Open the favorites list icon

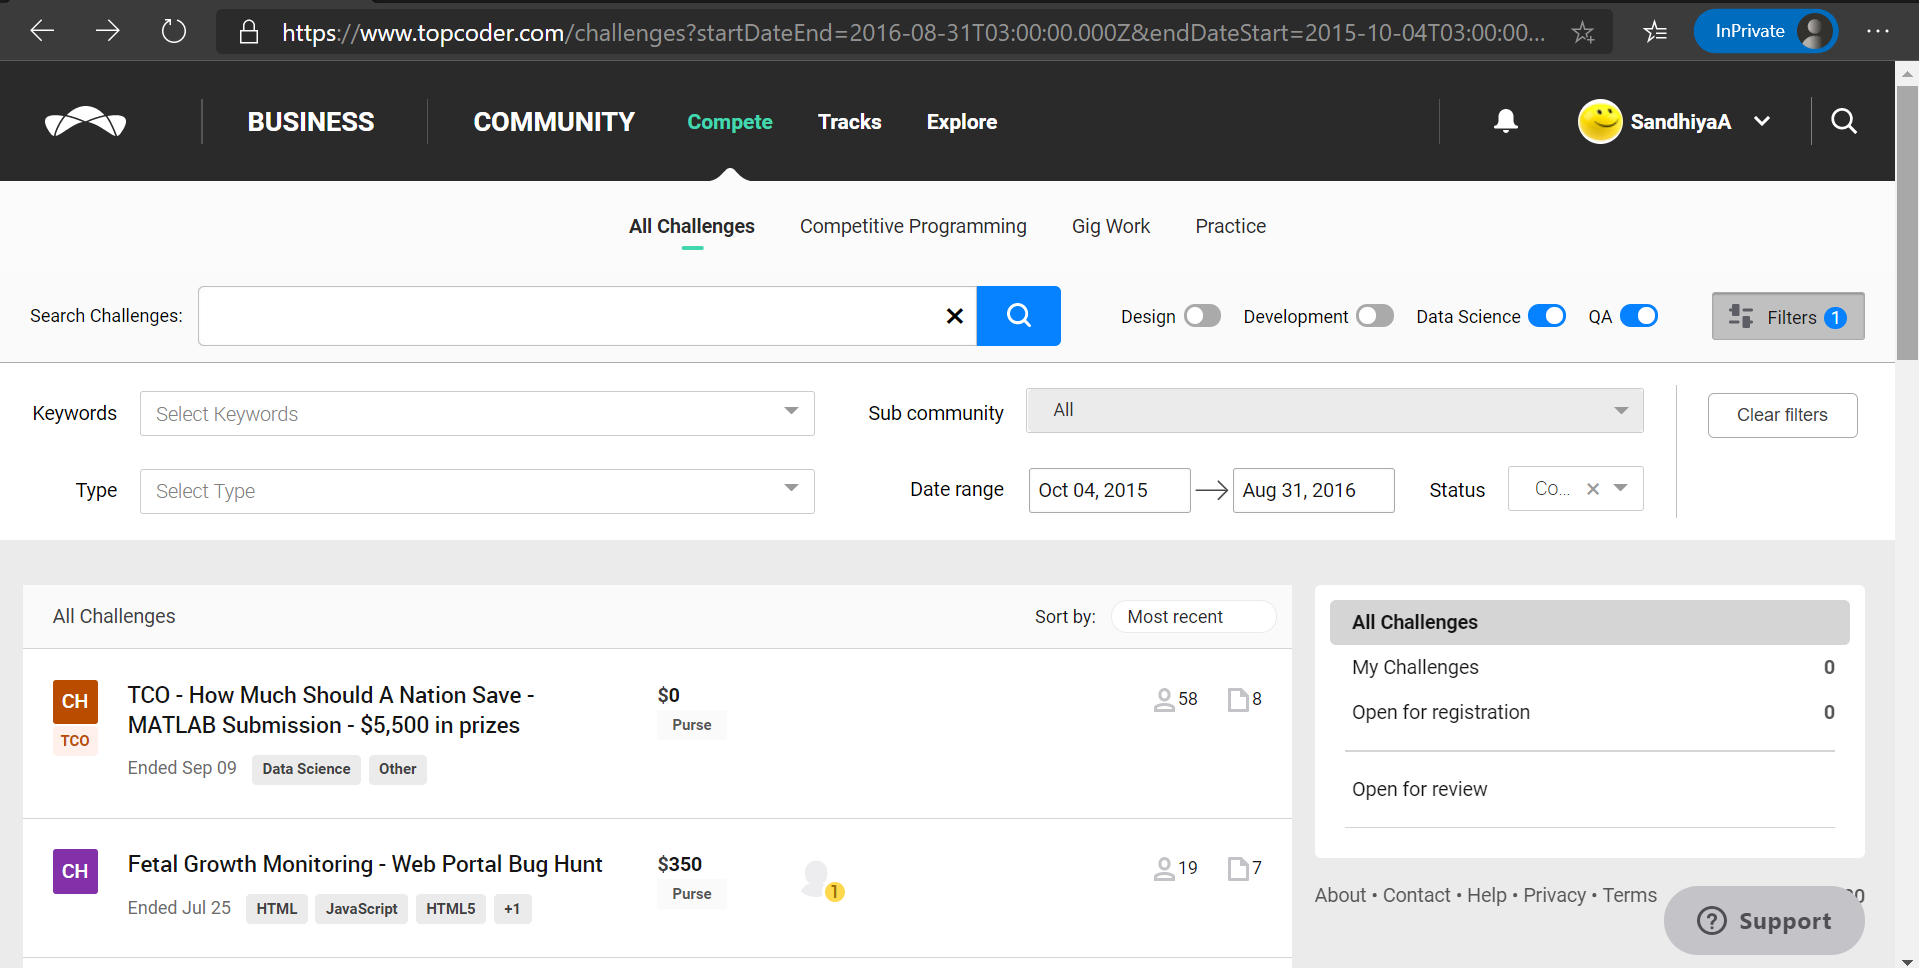tap(1655, 32)
